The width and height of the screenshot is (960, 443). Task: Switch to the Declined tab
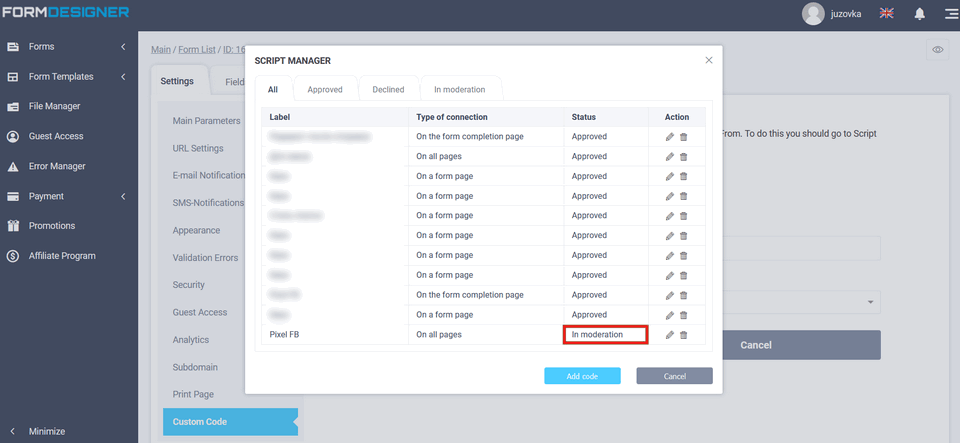[x=388, y=89]
